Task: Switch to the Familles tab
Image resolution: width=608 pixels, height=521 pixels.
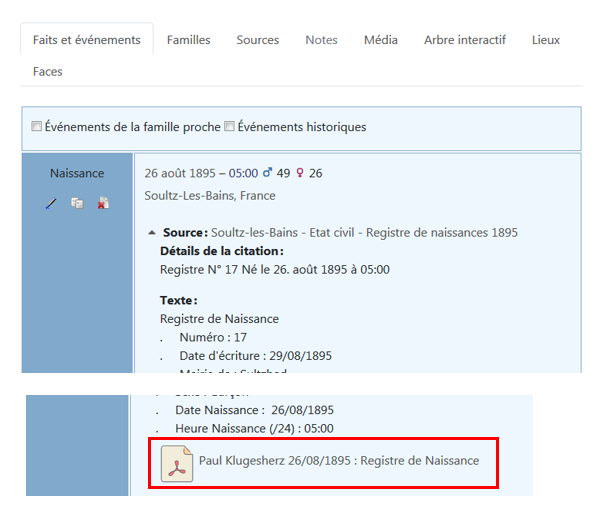Action: click(188, 40)
